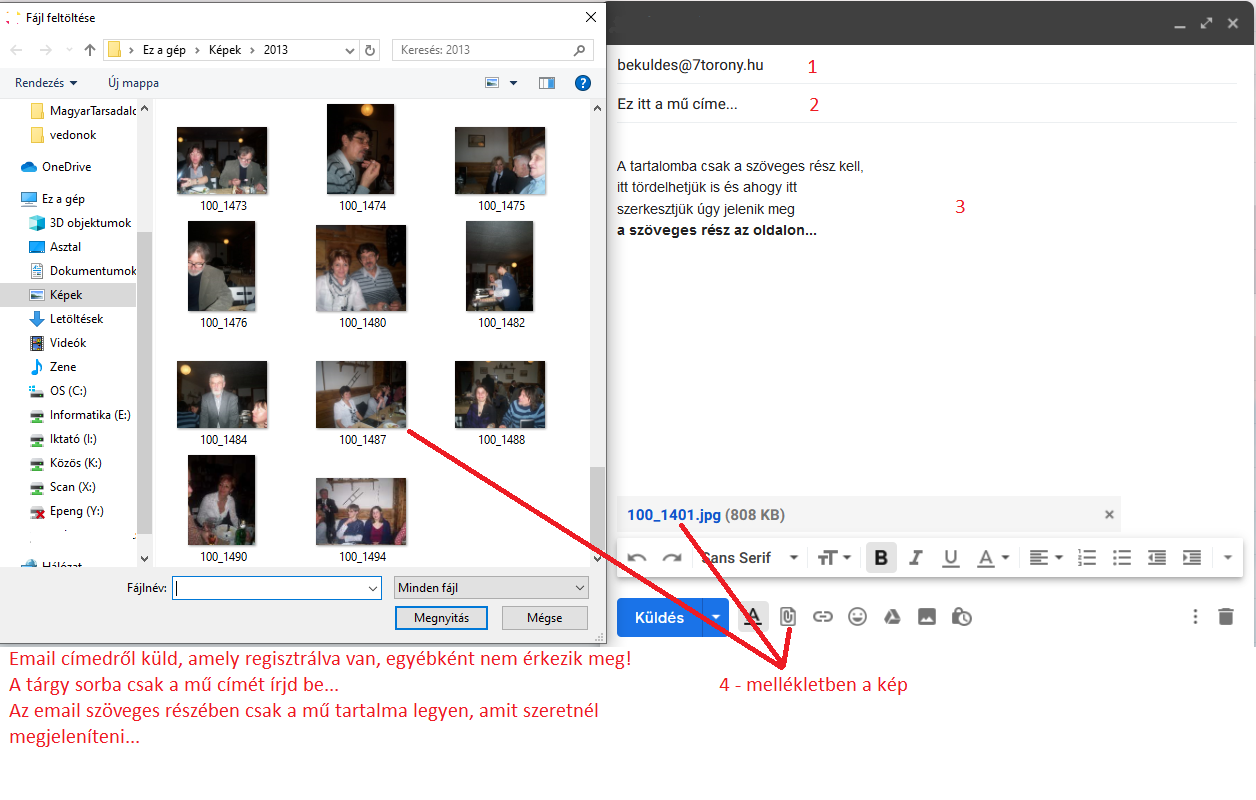Select the 100_1487 photo thumbnail

361,395
